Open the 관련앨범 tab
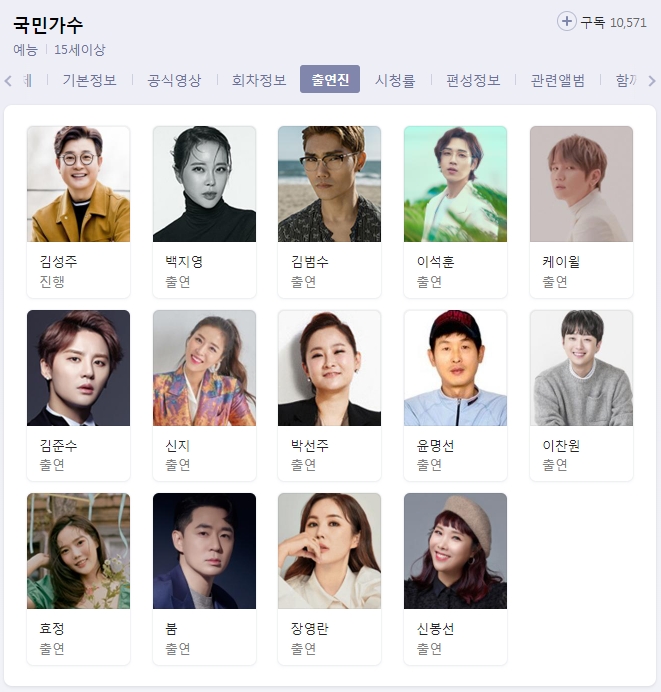 click(x=558, y=80)
